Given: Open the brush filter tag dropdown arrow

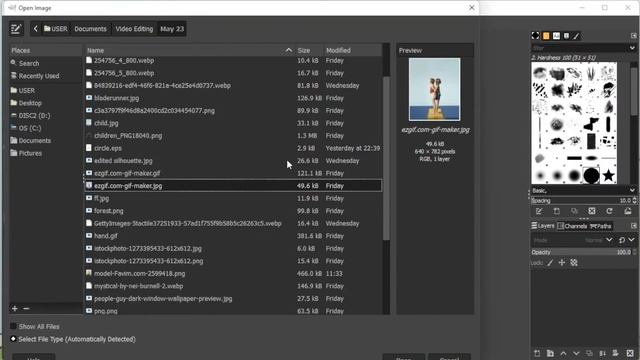Looking at the screenshot, I should [x=632, y=48].
